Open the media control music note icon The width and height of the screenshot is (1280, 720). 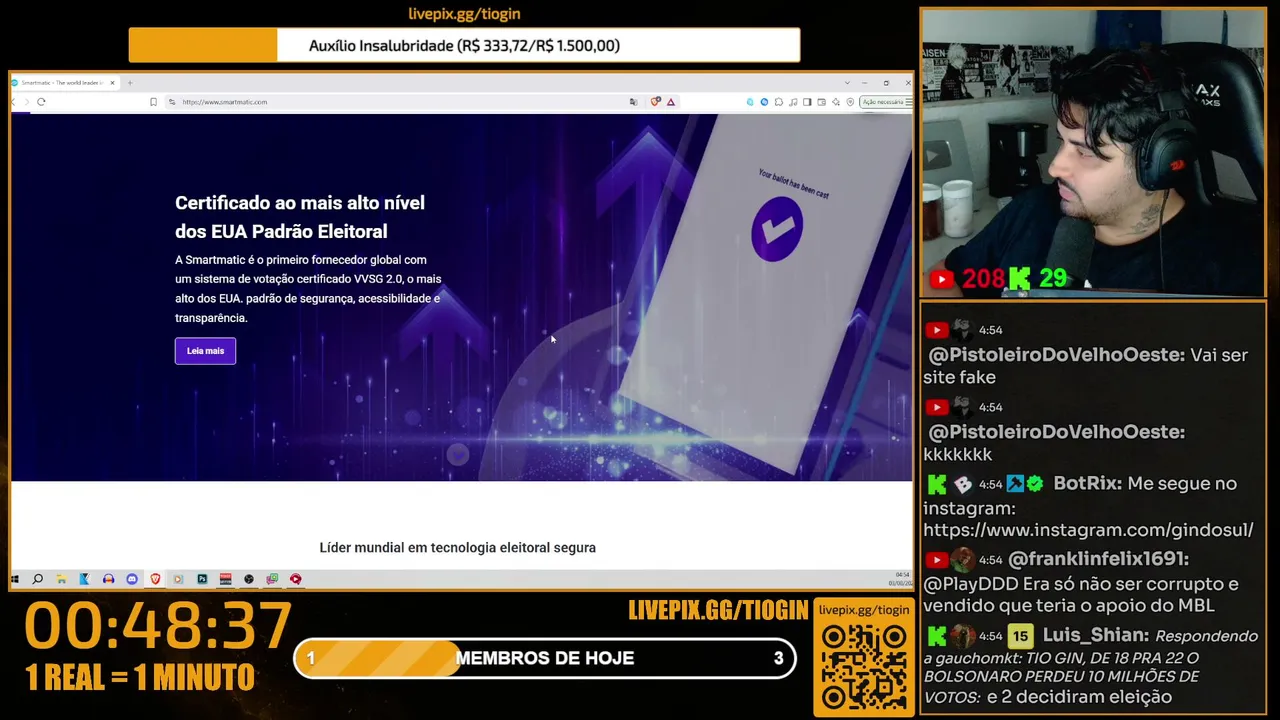pyautogui.click(x=793, y=102)
